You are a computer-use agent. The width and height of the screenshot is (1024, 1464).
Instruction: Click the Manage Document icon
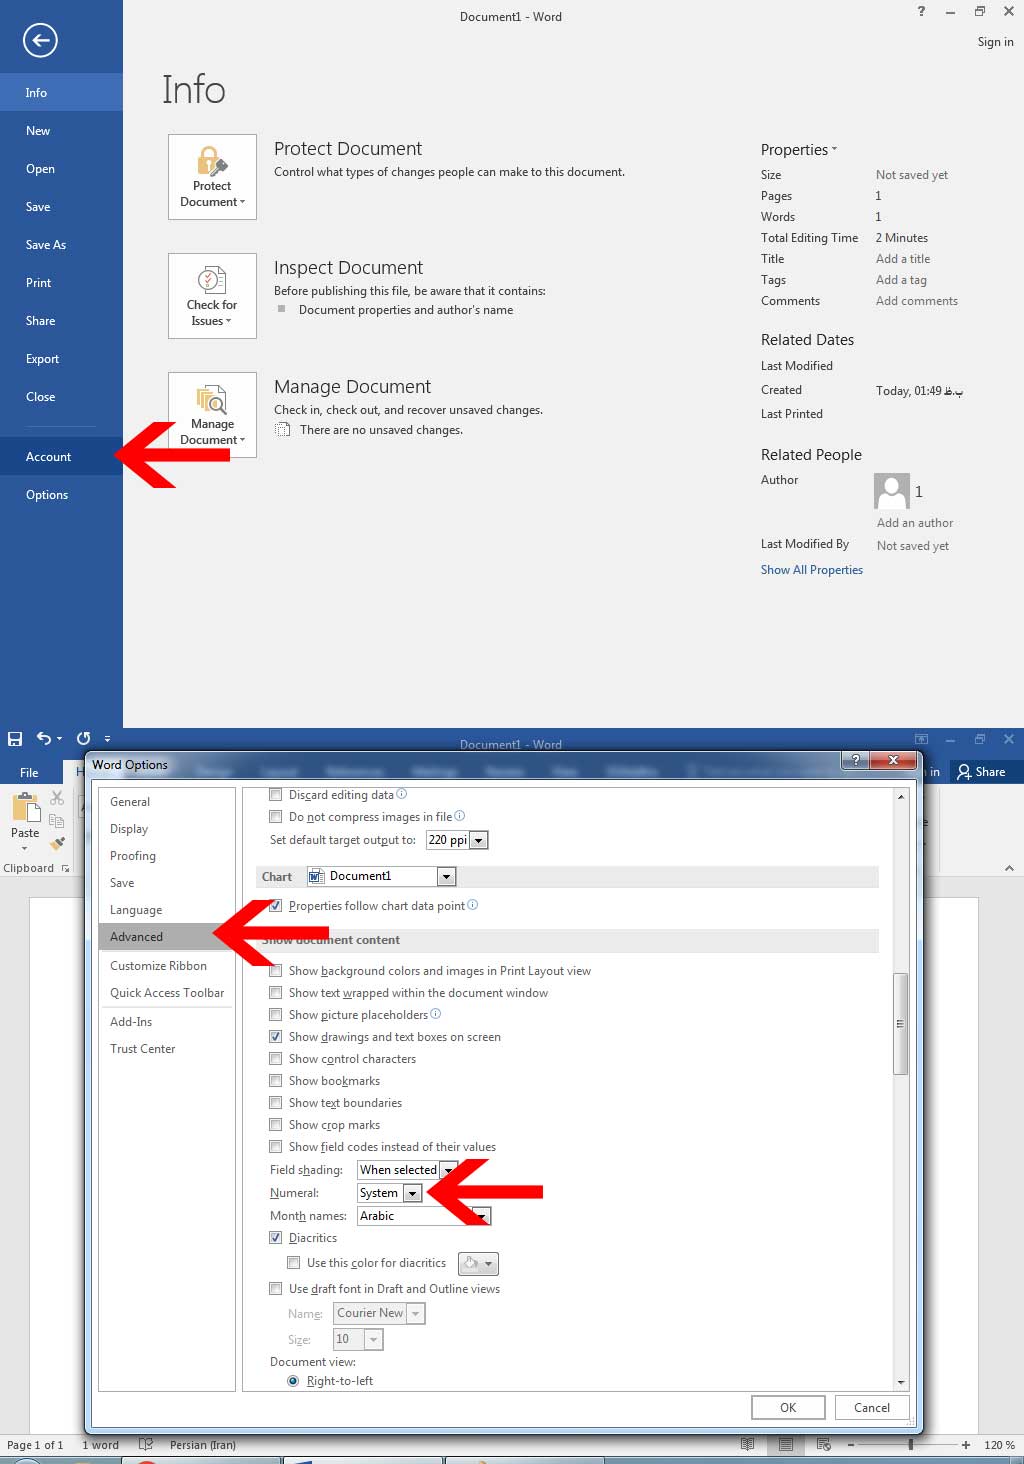pyautogui.click(x=212, y=399)
